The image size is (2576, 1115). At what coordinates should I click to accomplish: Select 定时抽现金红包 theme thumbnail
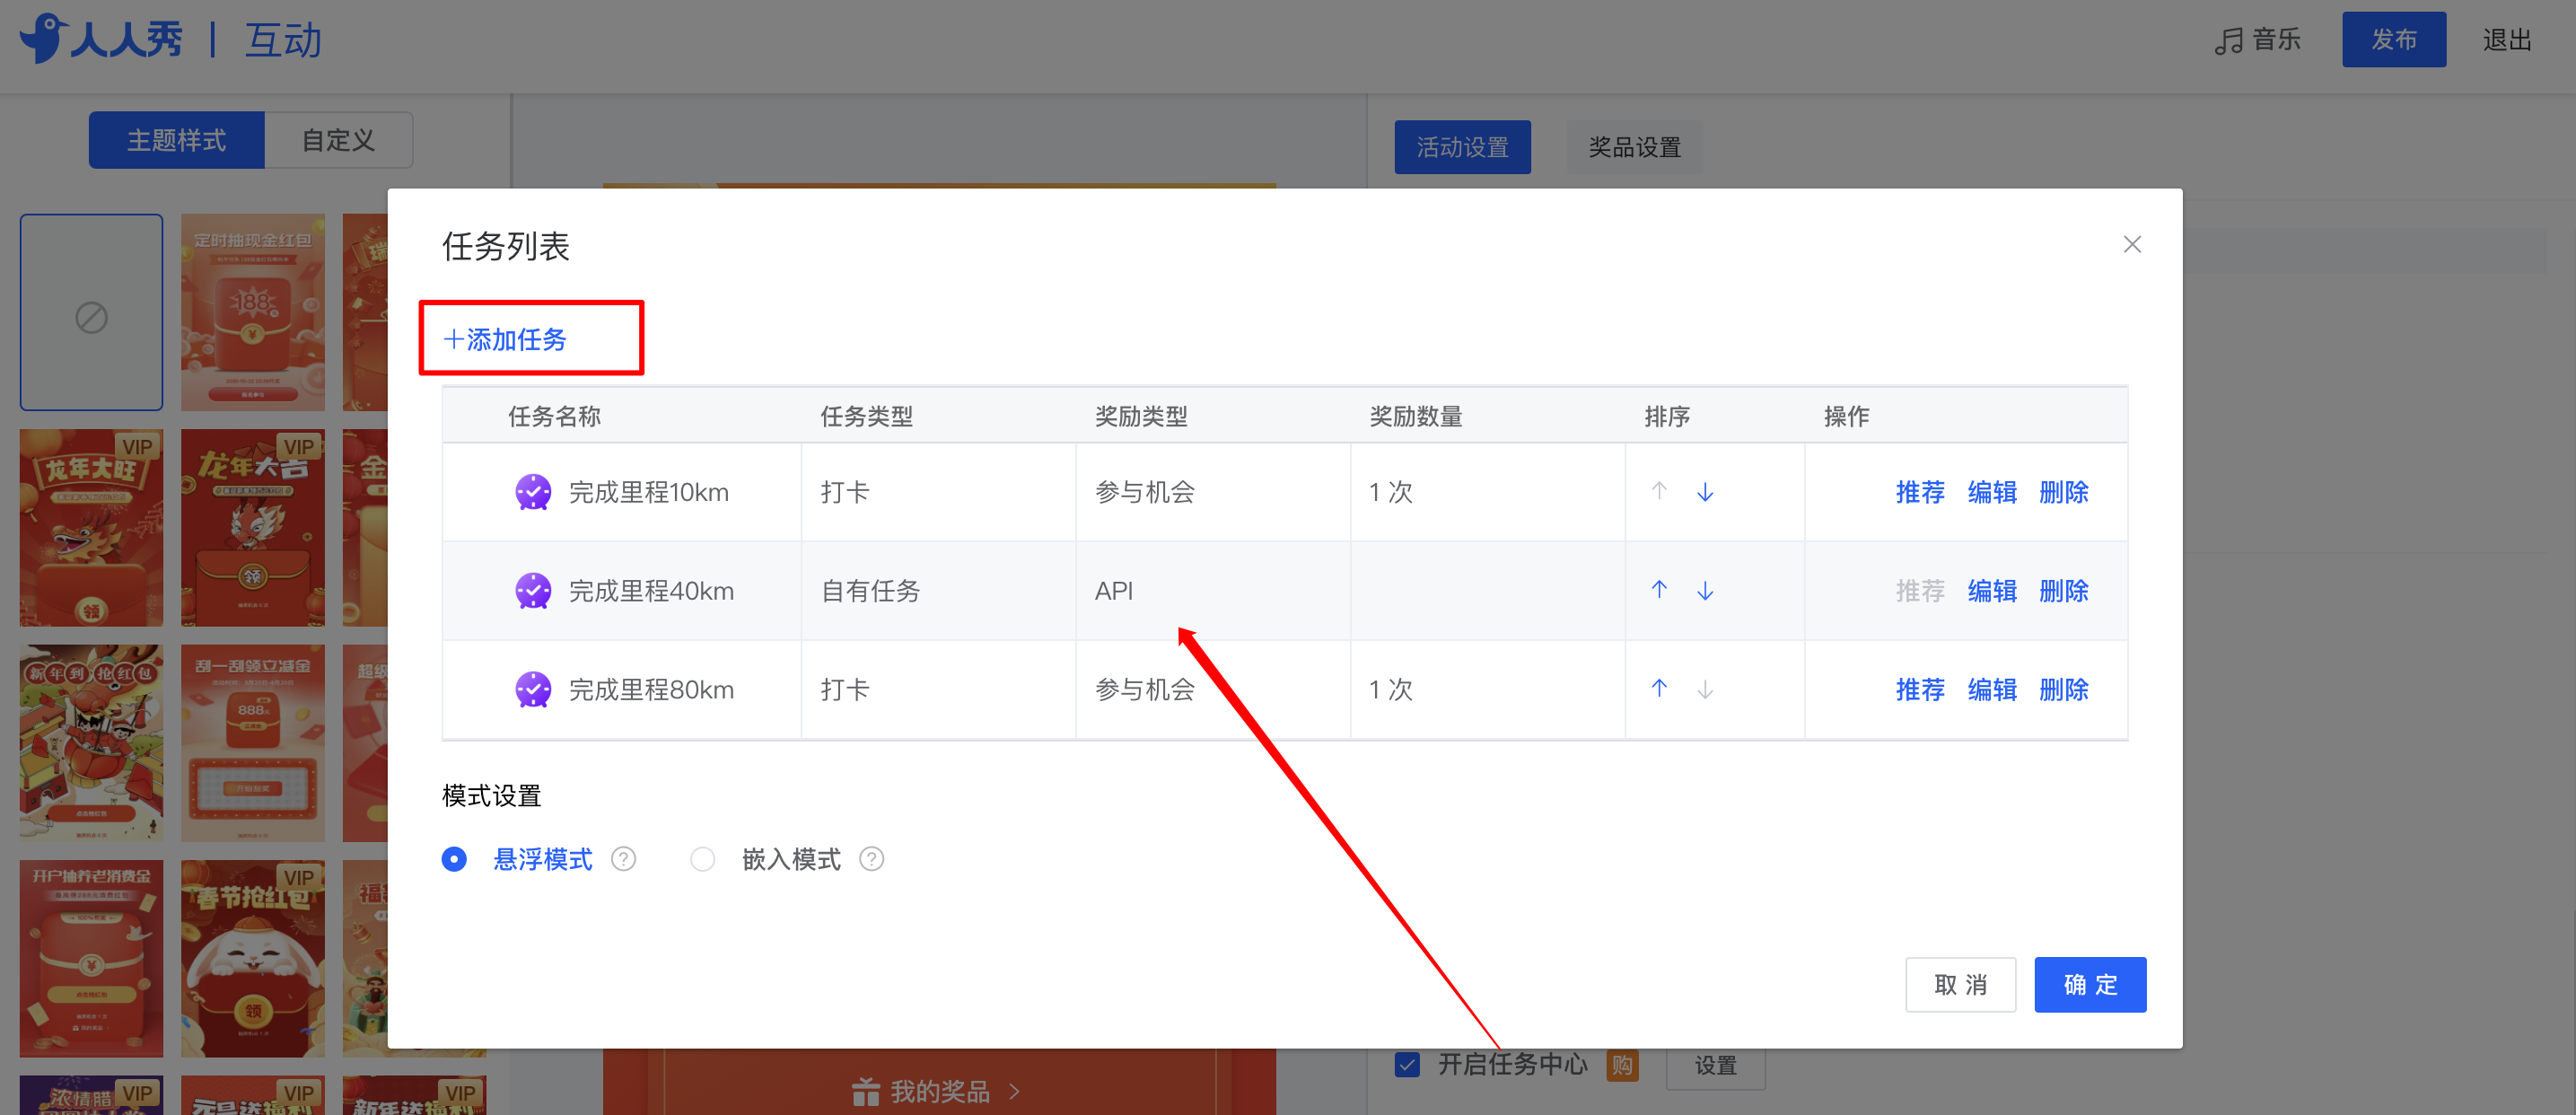point(253,313)
